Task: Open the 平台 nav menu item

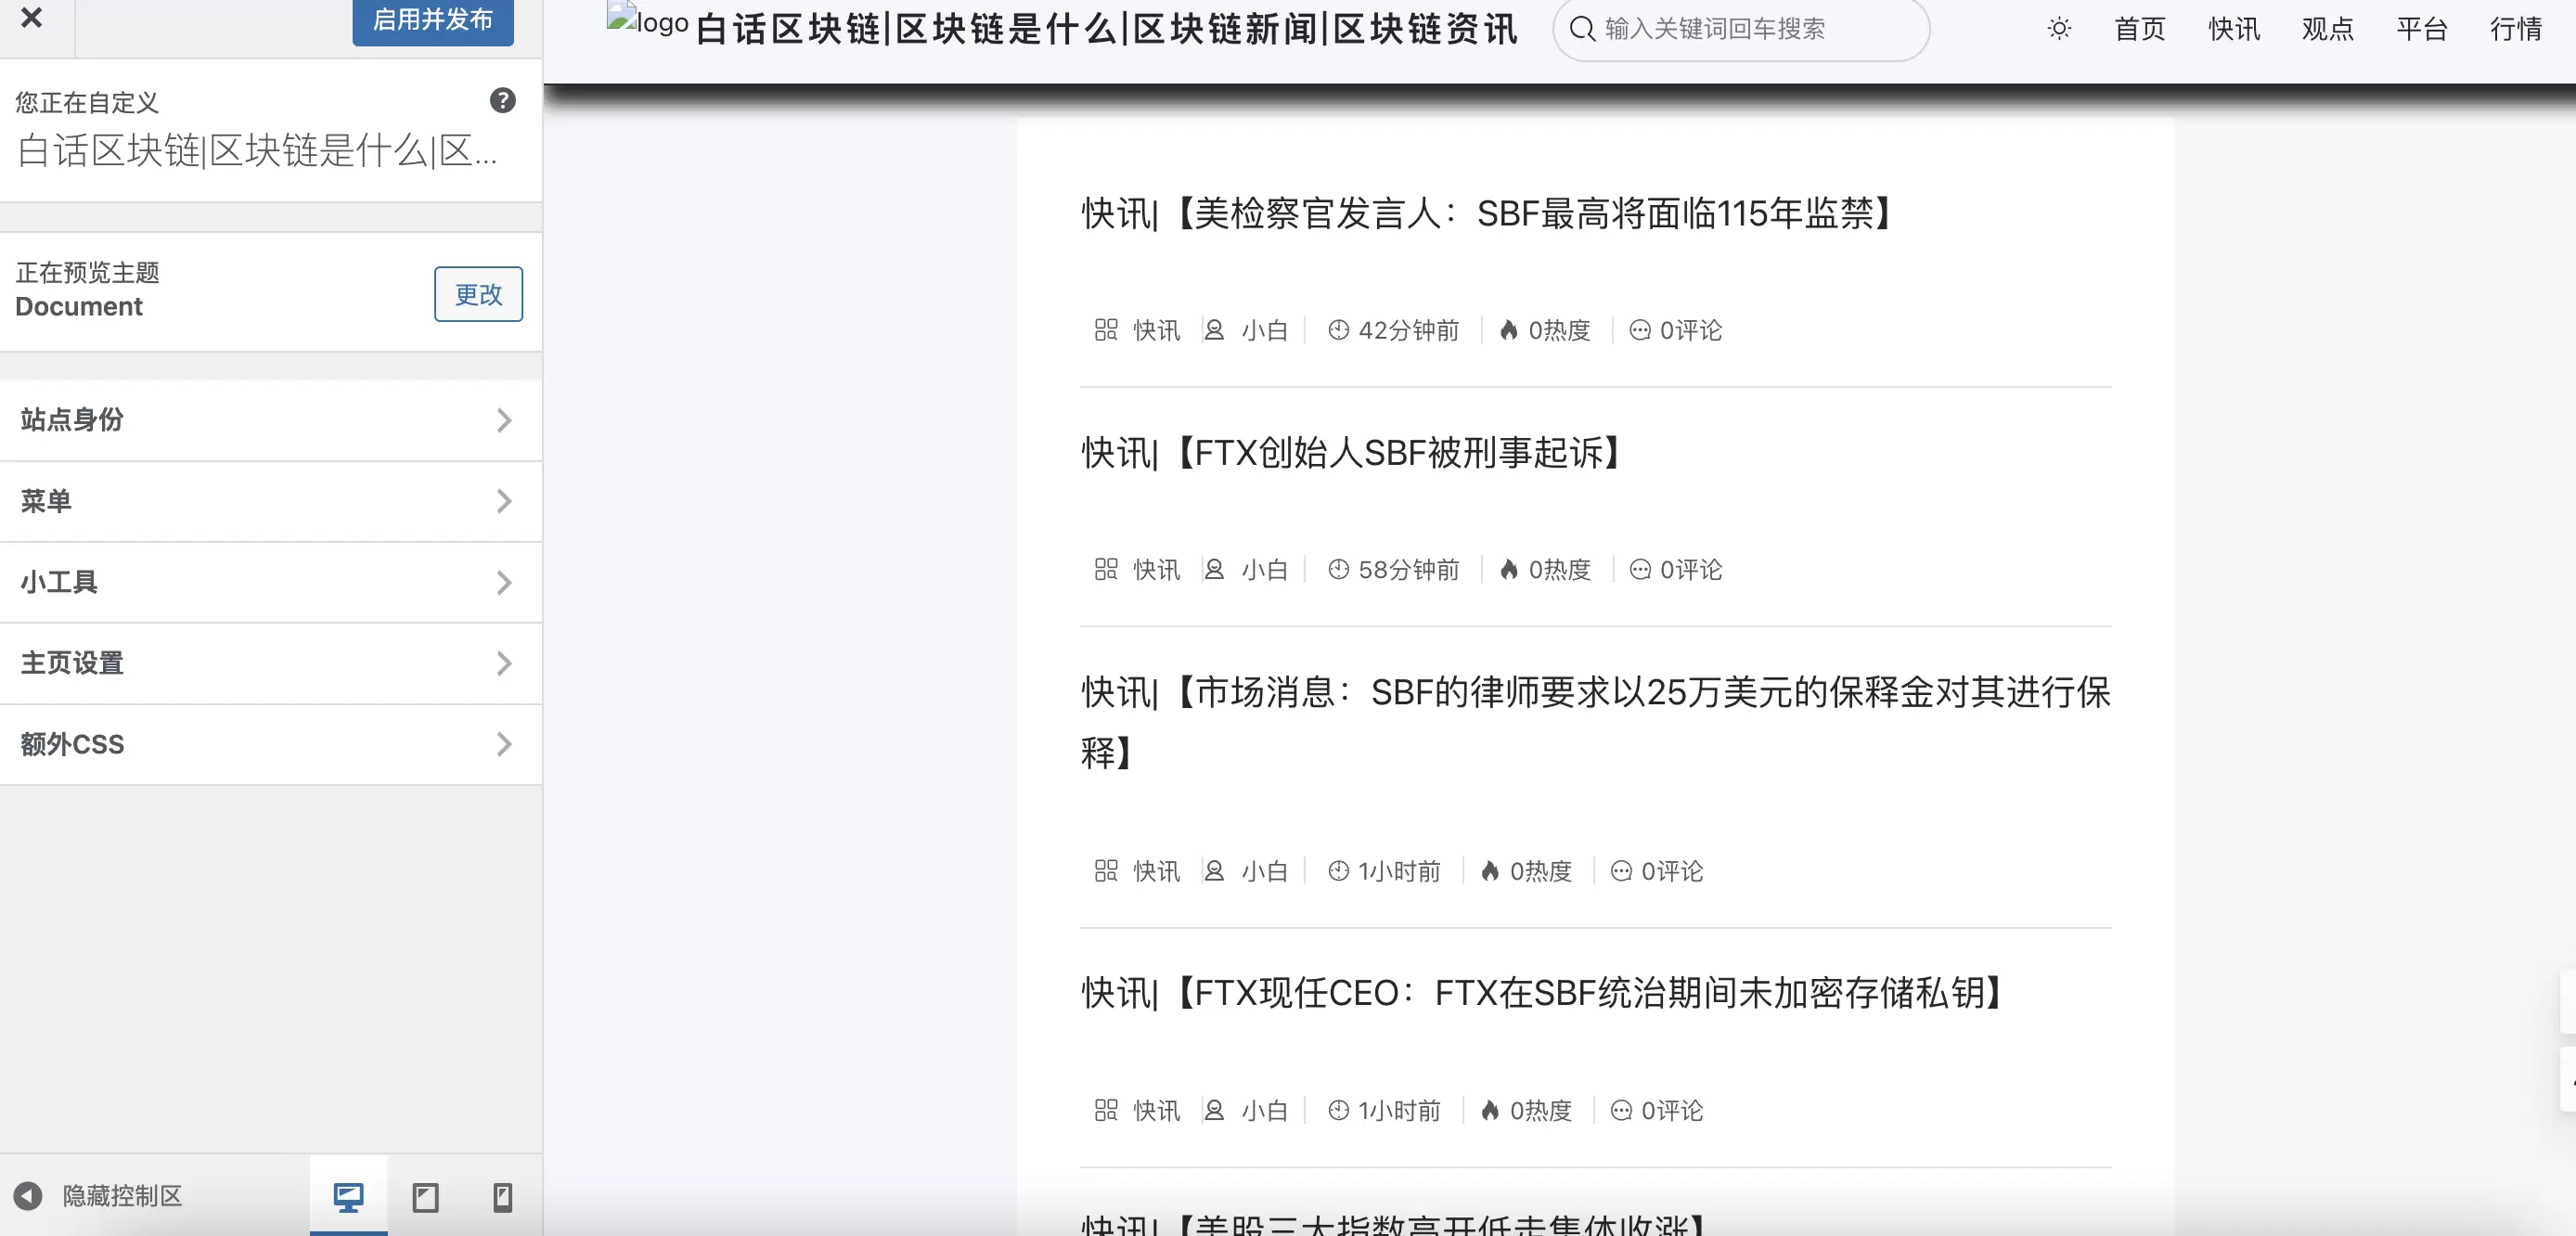Action: click(2422, 29)
